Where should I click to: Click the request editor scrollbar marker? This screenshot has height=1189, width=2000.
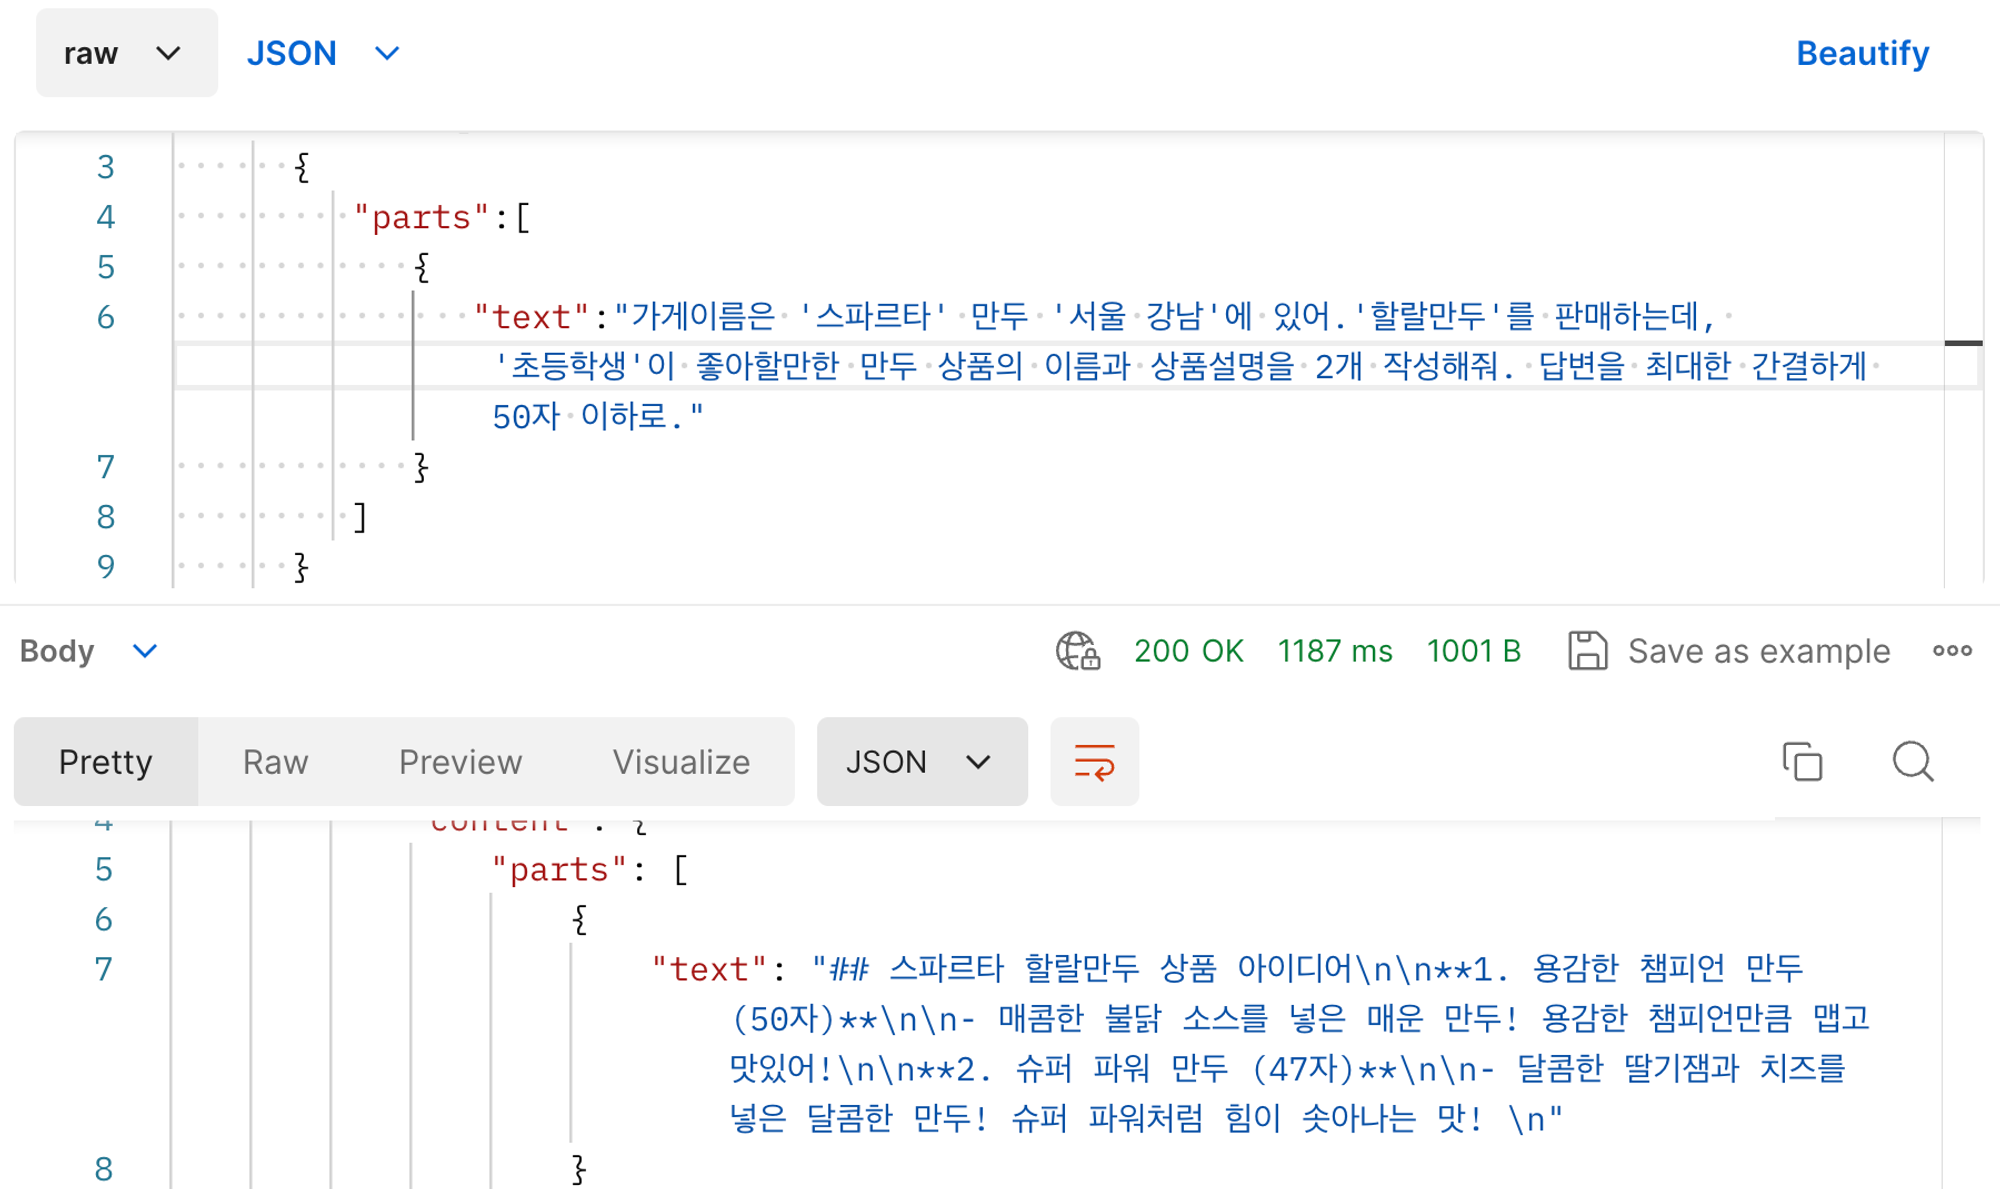click(x=1963, y=343)
